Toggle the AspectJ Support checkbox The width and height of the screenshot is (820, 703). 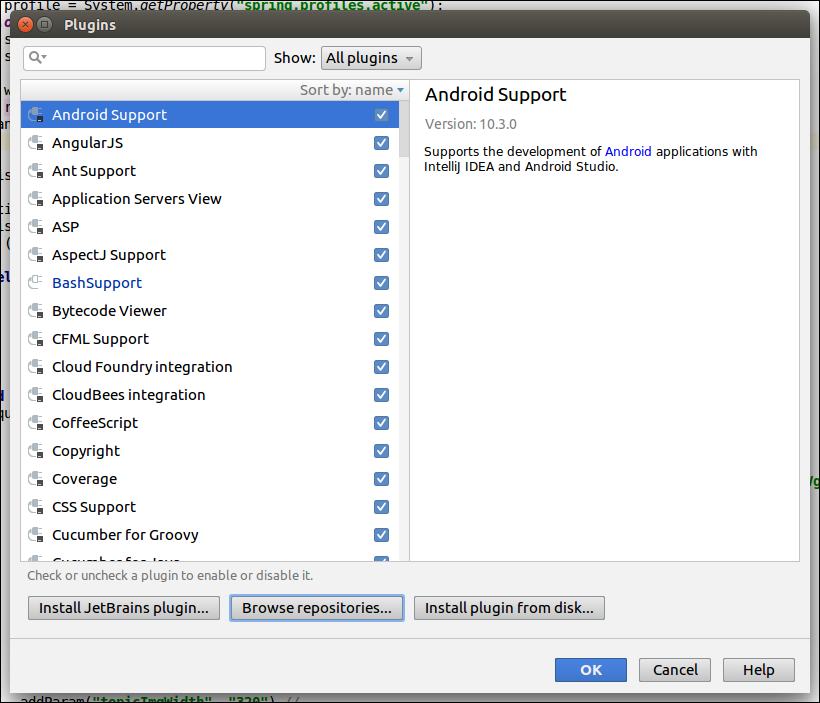[x=381, y=255]
